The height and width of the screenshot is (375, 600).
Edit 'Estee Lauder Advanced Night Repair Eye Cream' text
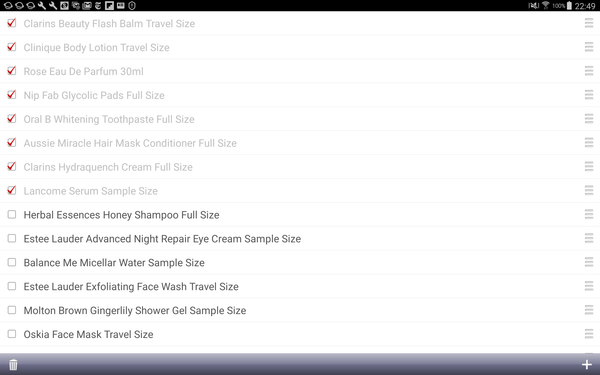(x=162, y=239)
